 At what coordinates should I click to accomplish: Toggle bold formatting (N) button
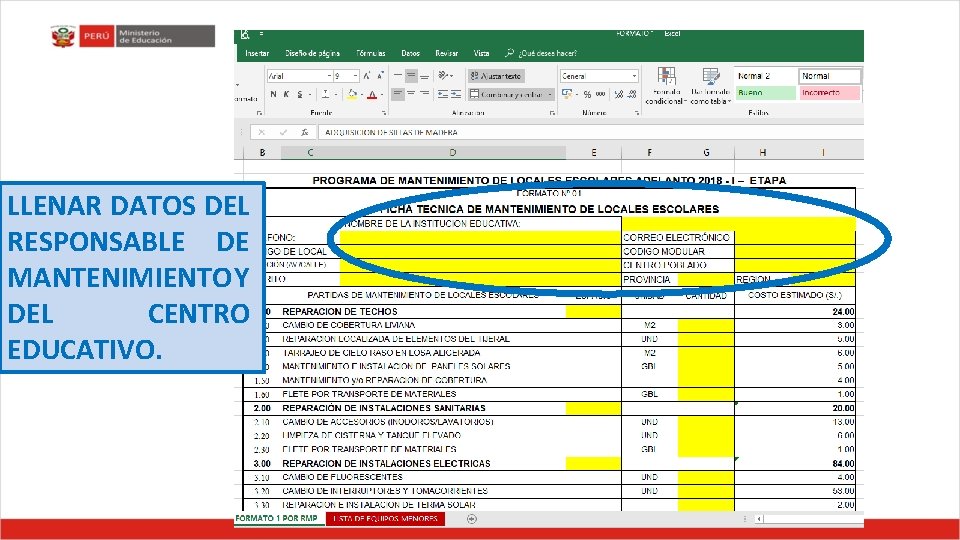pos(273,94)
